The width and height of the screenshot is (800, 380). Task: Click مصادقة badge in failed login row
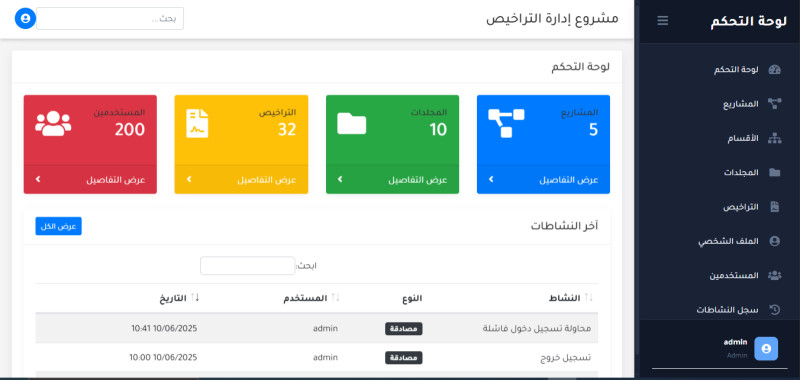pos(404,329)
